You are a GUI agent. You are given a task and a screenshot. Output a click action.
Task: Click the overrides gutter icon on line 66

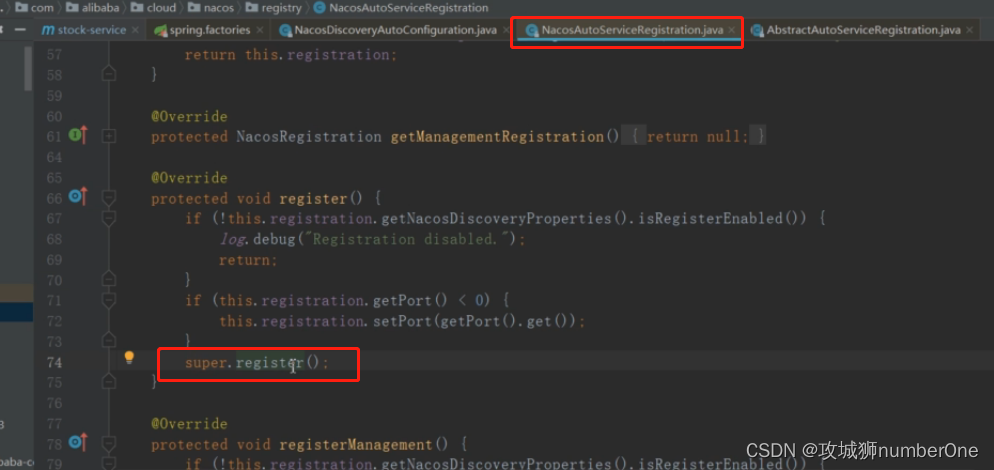[x=77, y=197]
